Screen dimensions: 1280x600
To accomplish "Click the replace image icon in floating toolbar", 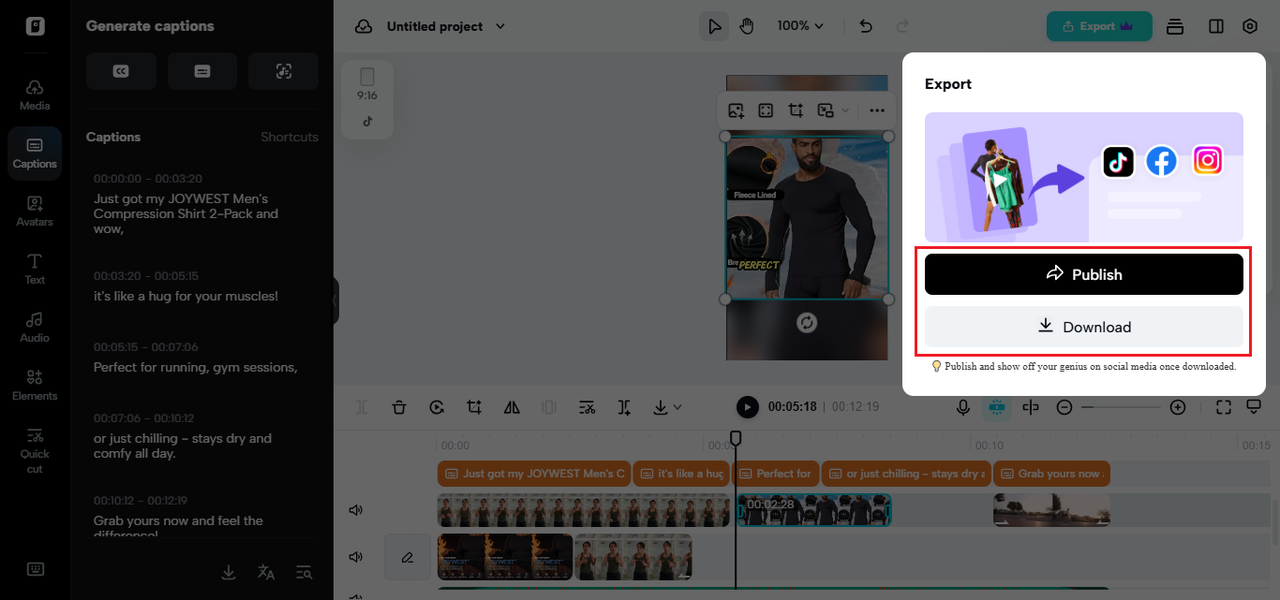I will [736, 110].
